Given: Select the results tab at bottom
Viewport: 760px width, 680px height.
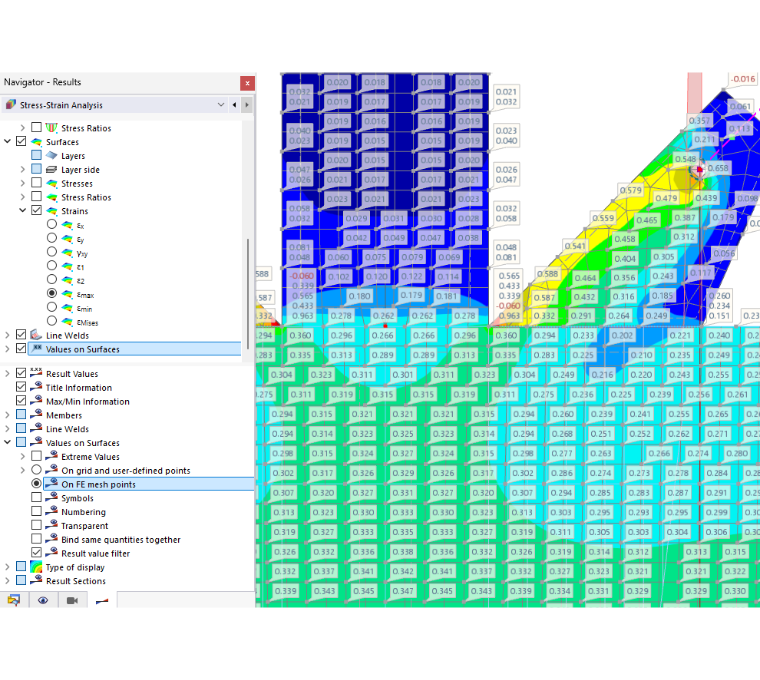Looking at the screenshot, I should pyautogui.click(x=102, y=601).
